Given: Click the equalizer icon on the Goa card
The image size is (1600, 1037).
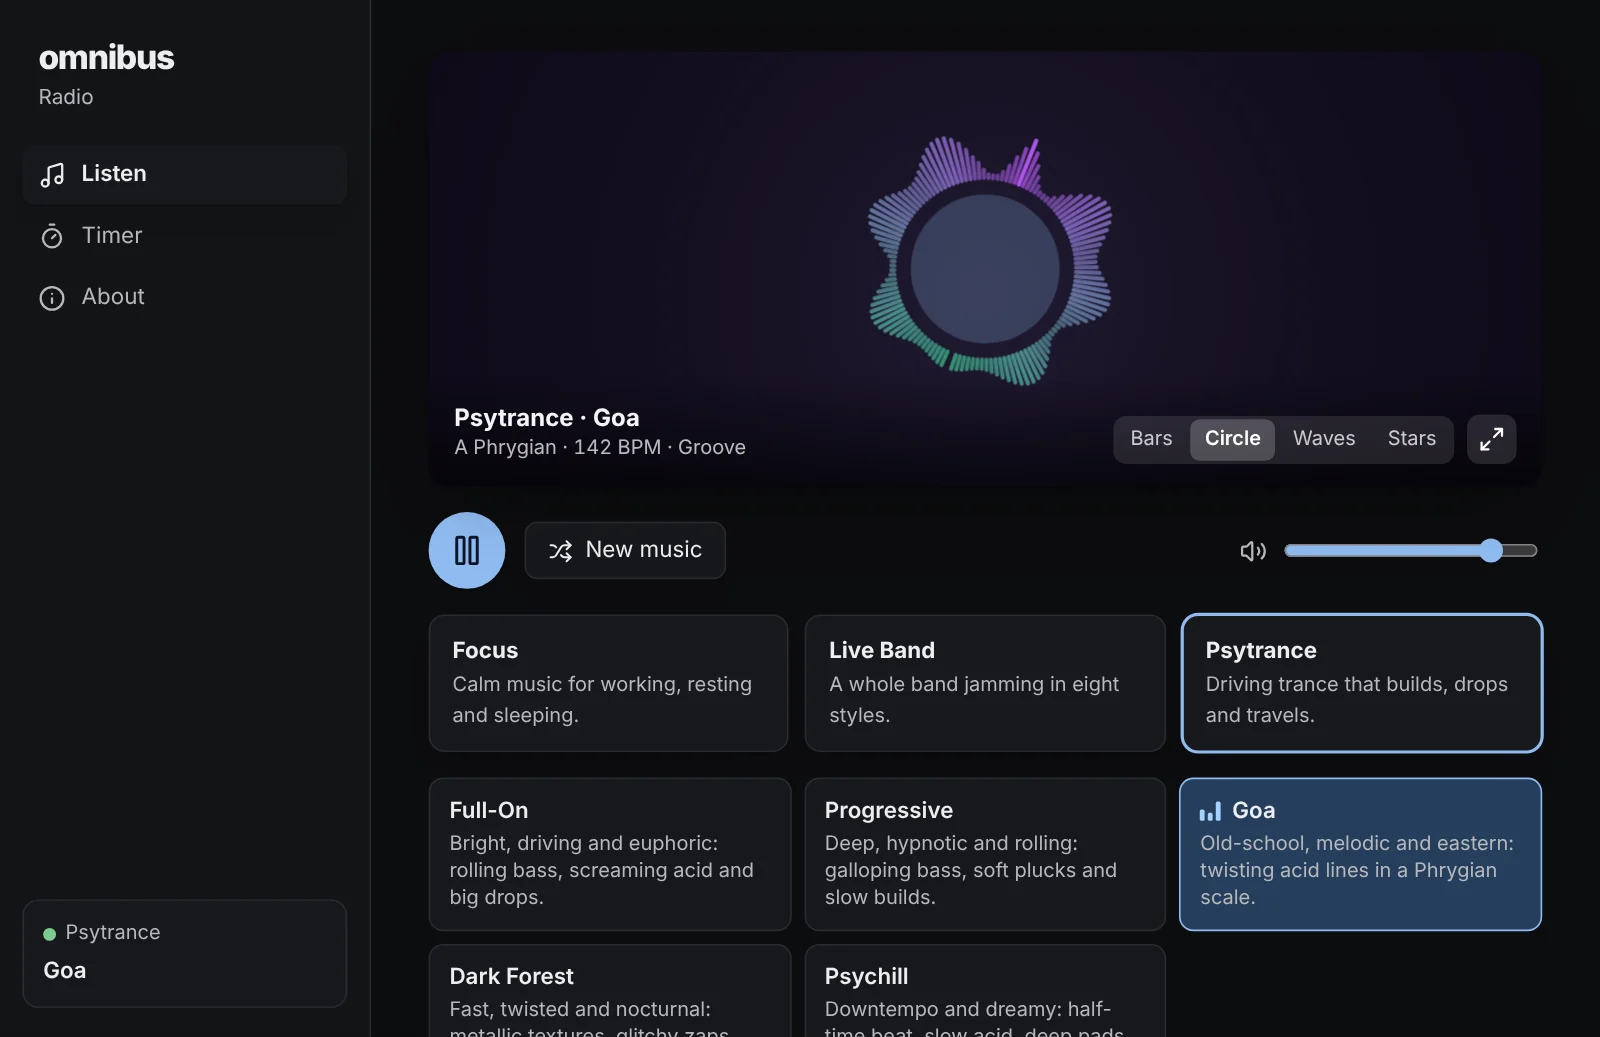Looking at the screenshot, I should pos(1210,811).
